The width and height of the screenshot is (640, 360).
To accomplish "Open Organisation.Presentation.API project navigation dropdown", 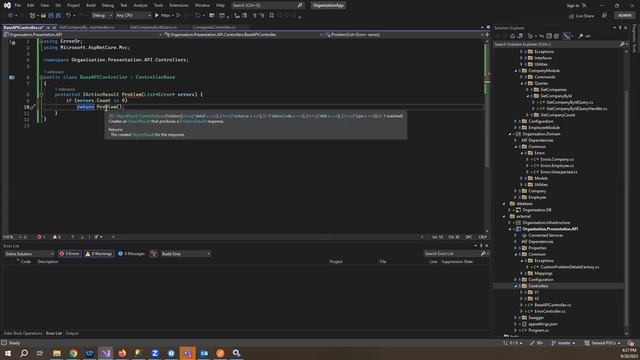I will point(83,35).
